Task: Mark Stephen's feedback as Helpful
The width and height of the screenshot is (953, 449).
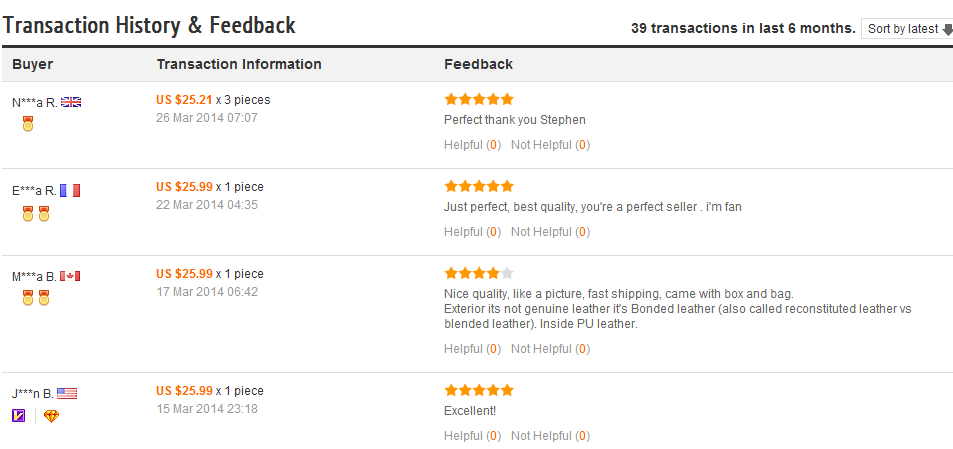Action: [x=472, y=145]
